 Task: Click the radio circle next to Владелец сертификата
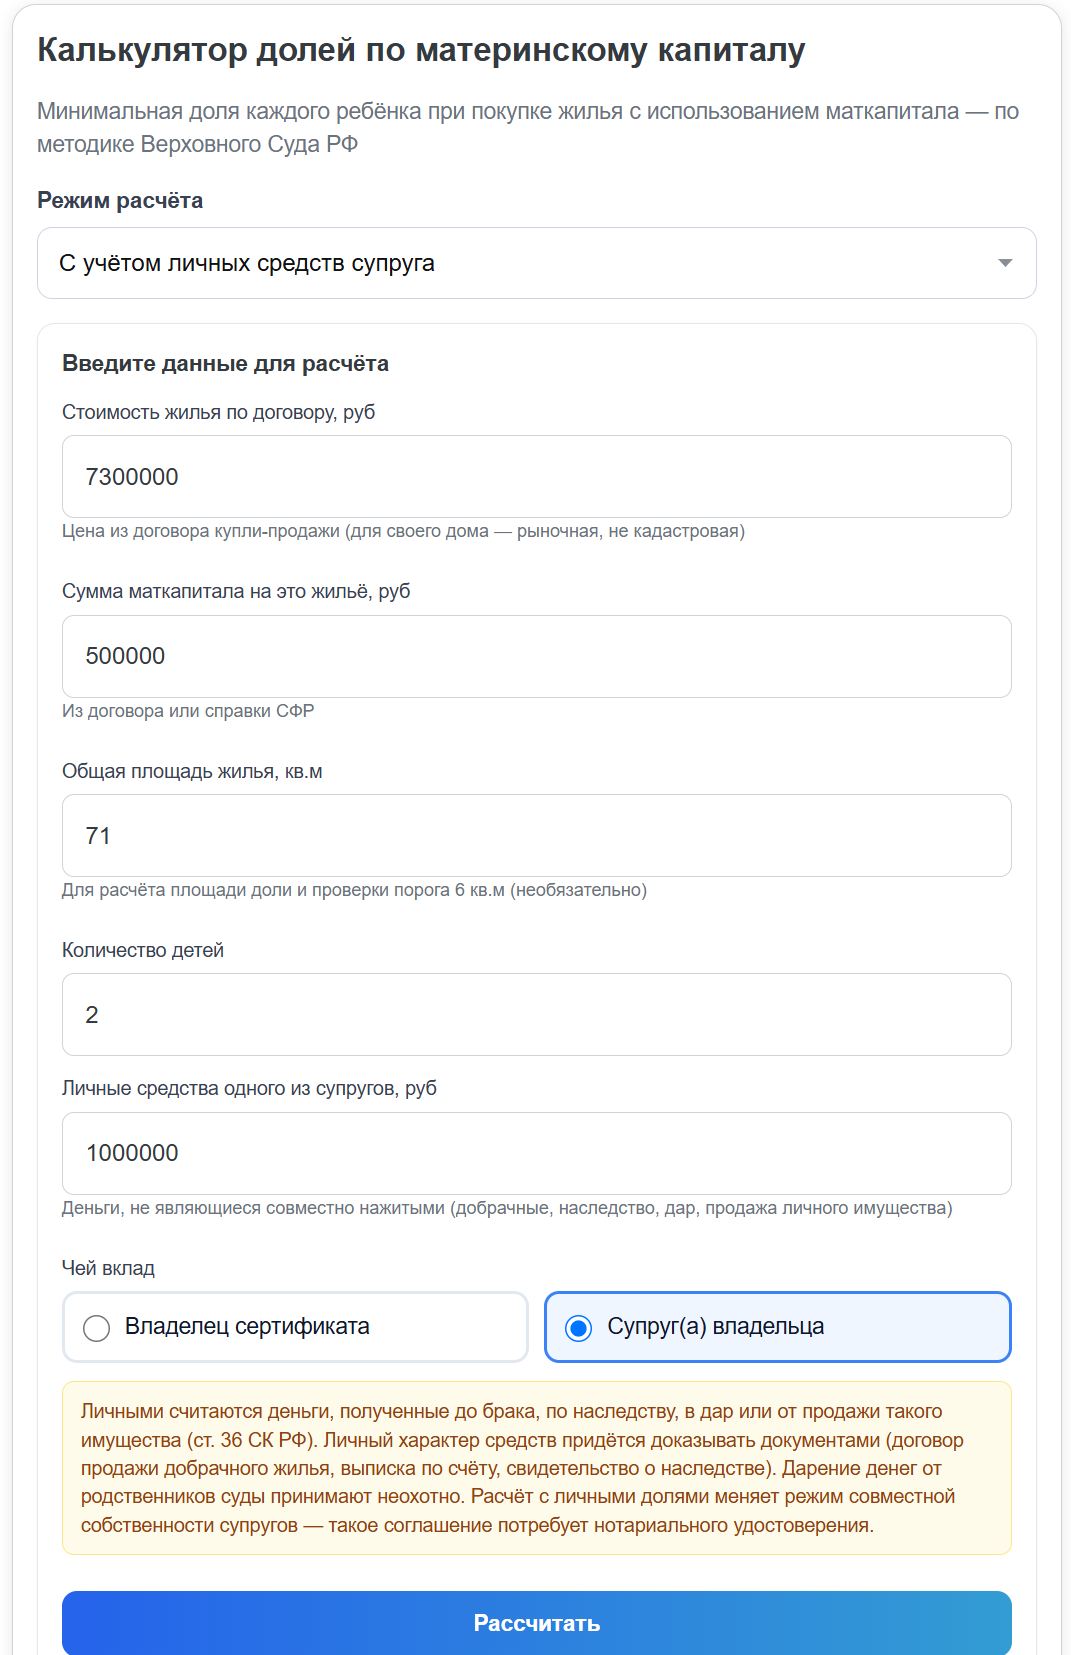click(x=97, y=1328)
